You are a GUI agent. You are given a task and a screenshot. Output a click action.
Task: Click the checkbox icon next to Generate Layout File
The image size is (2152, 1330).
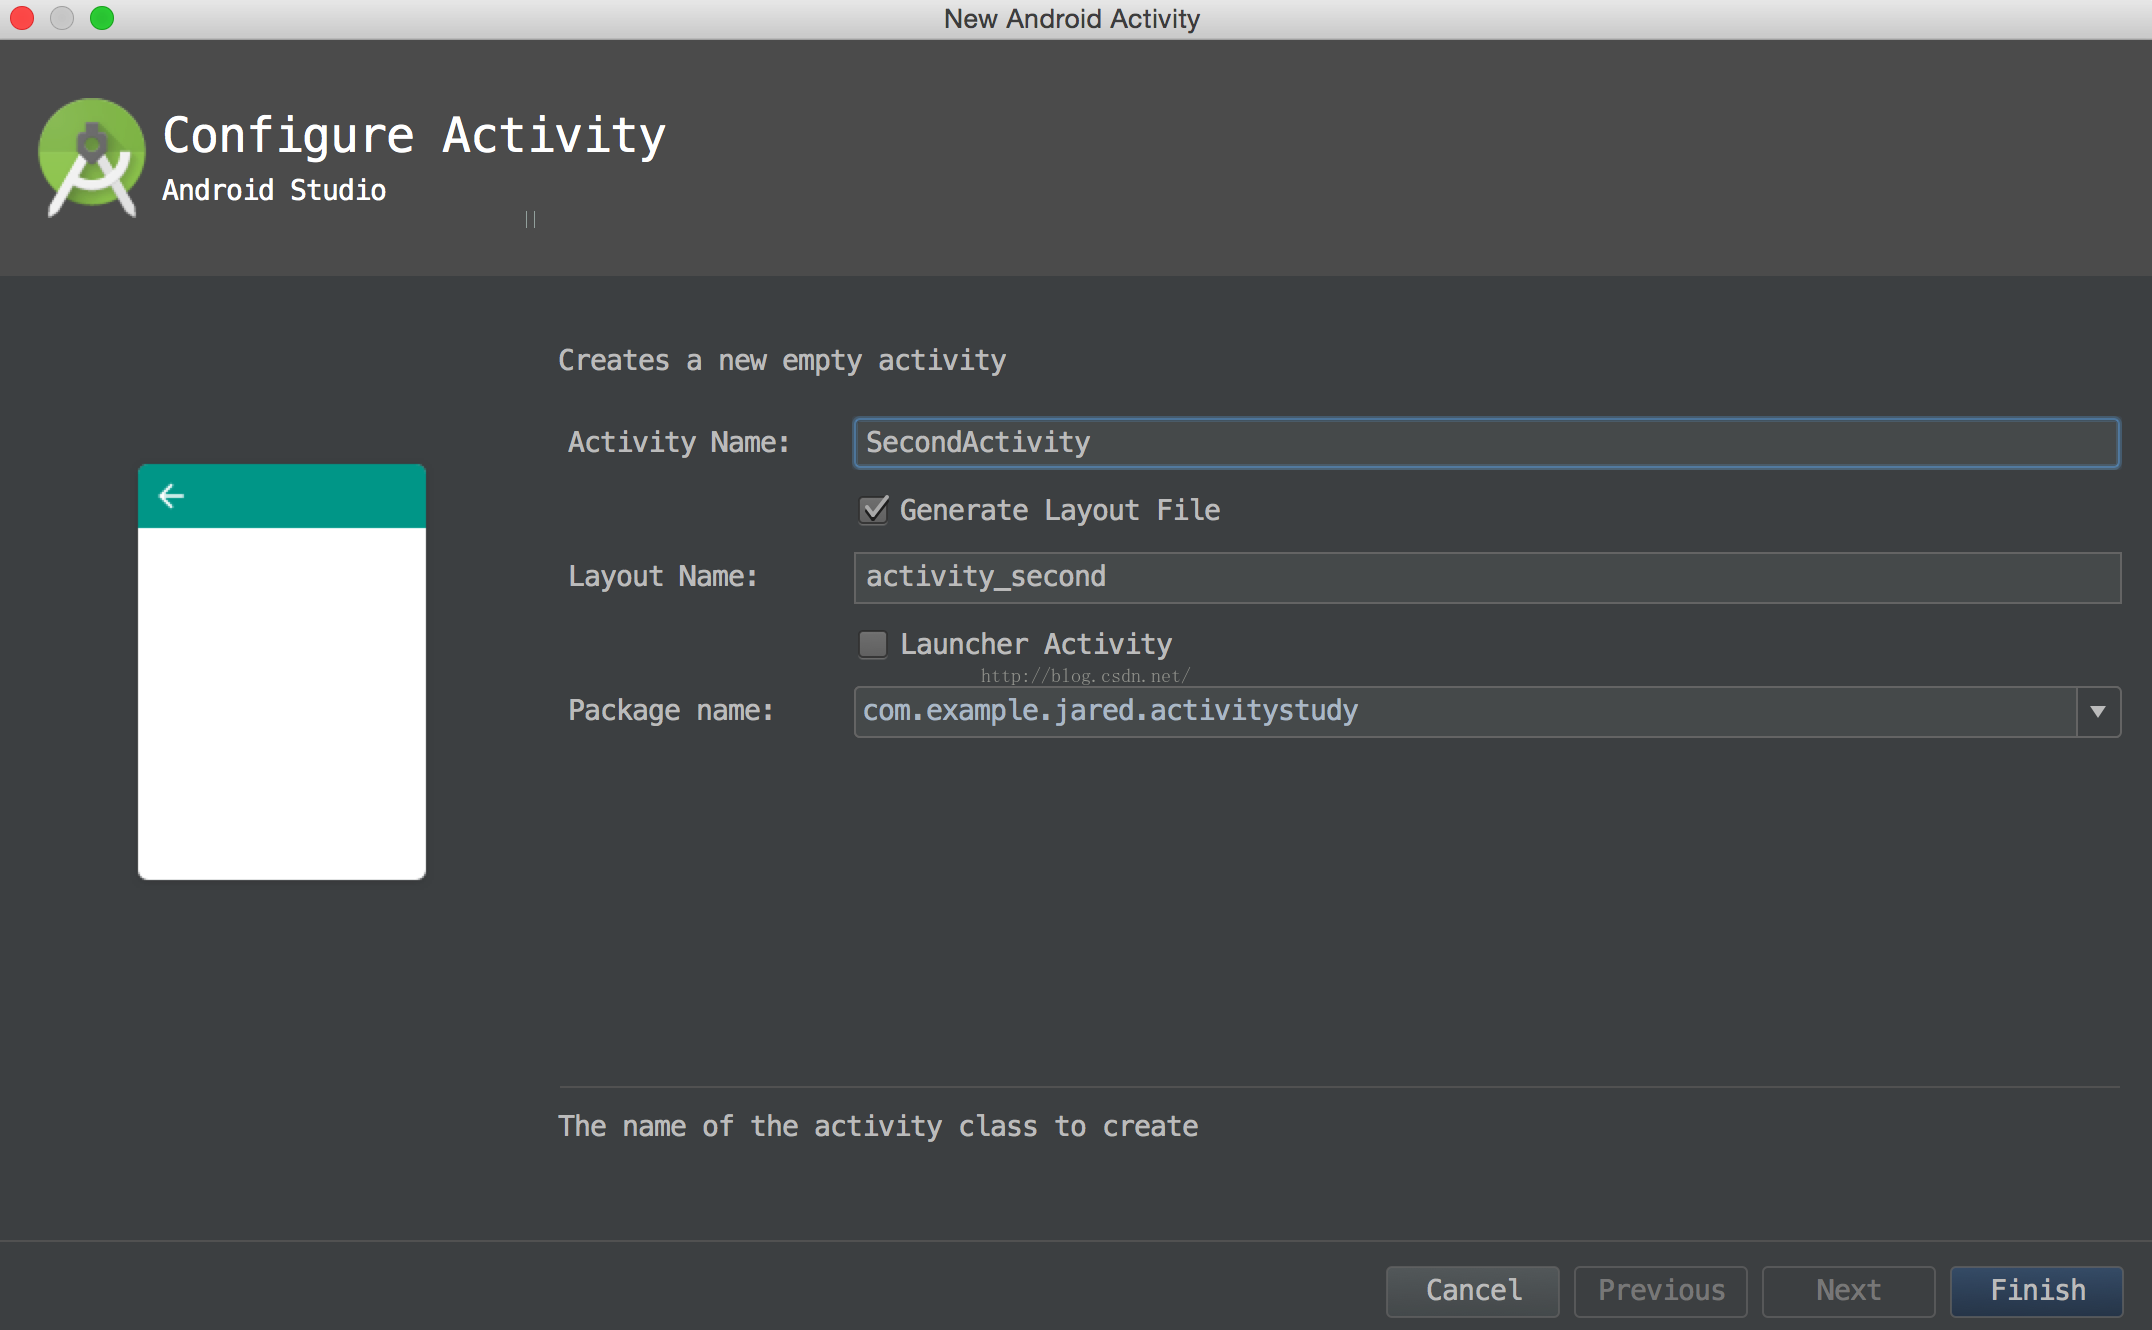coord(870,510)
